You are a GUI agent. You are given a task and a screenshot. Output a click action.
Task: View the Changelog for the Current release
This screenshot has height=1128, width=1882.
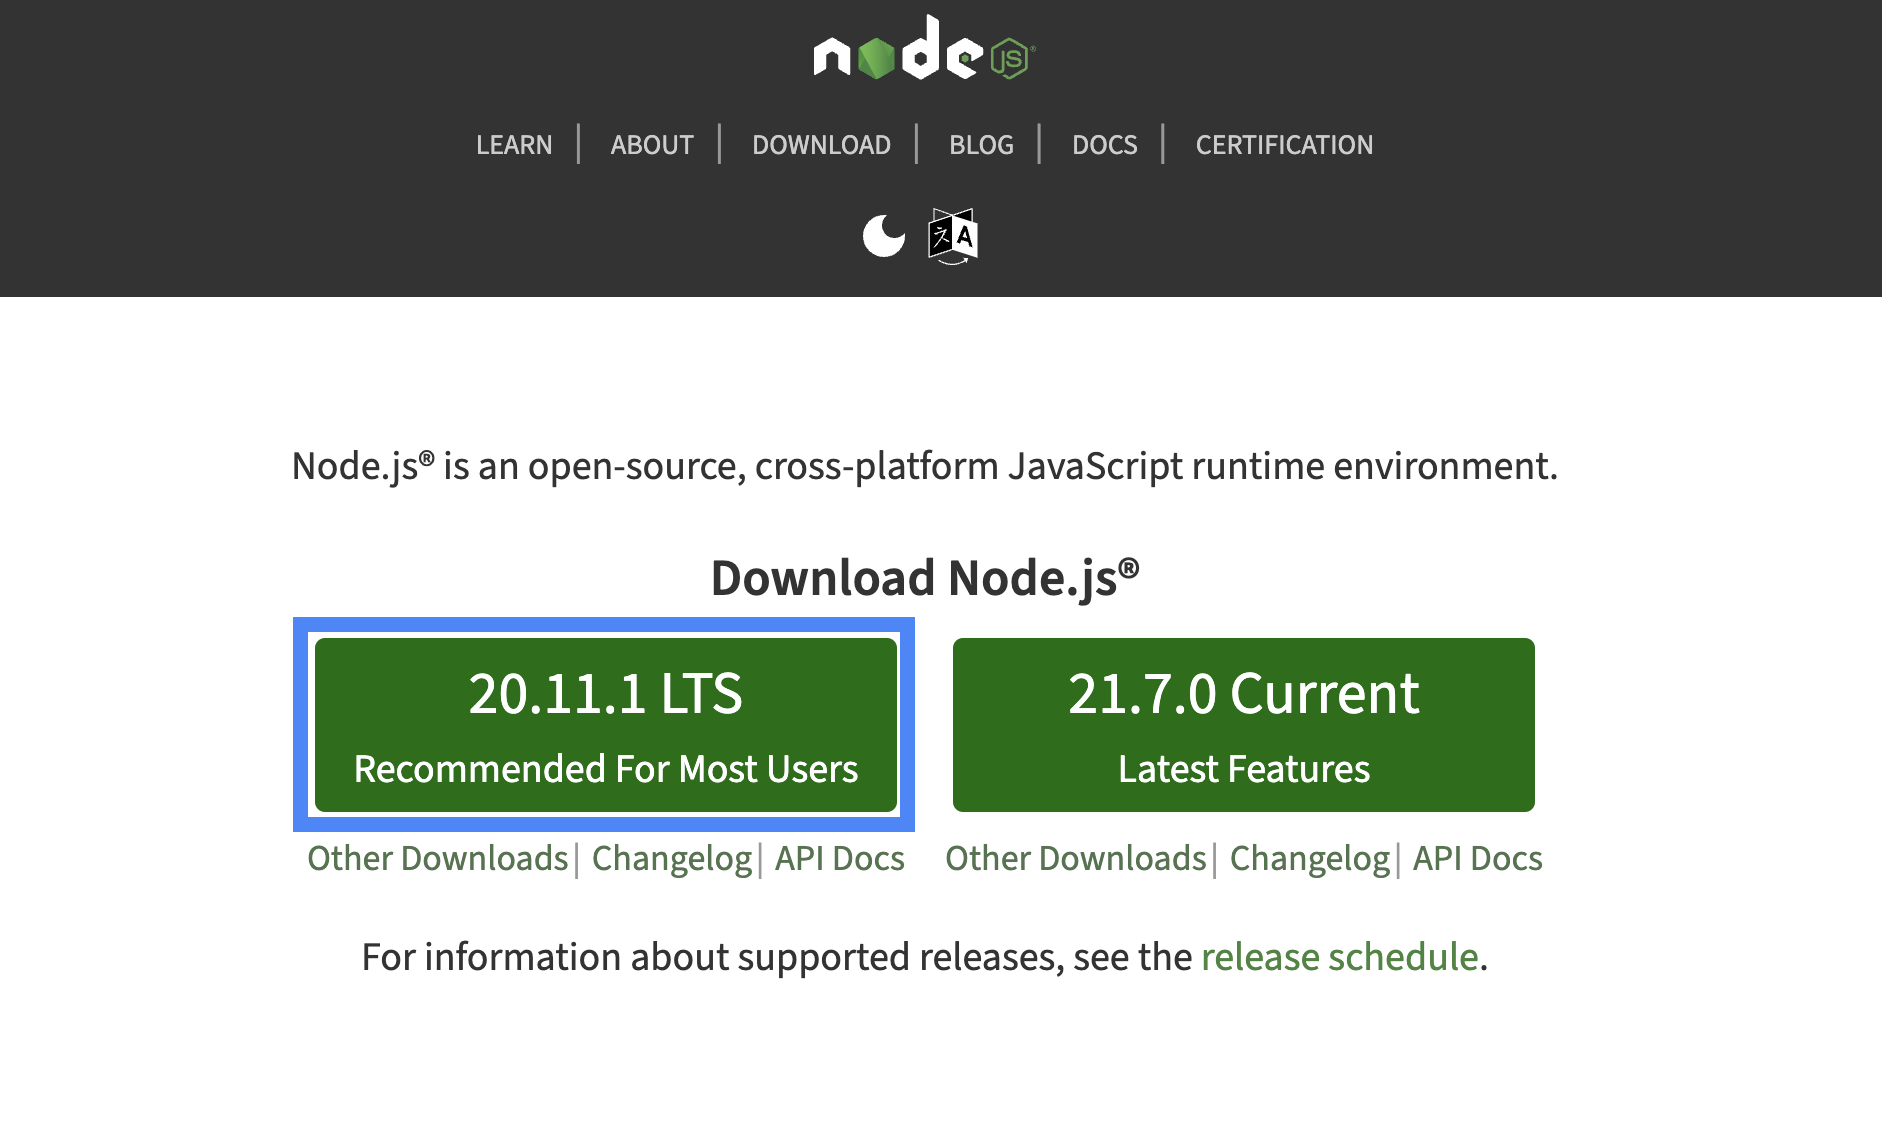tap(1310, 858)
